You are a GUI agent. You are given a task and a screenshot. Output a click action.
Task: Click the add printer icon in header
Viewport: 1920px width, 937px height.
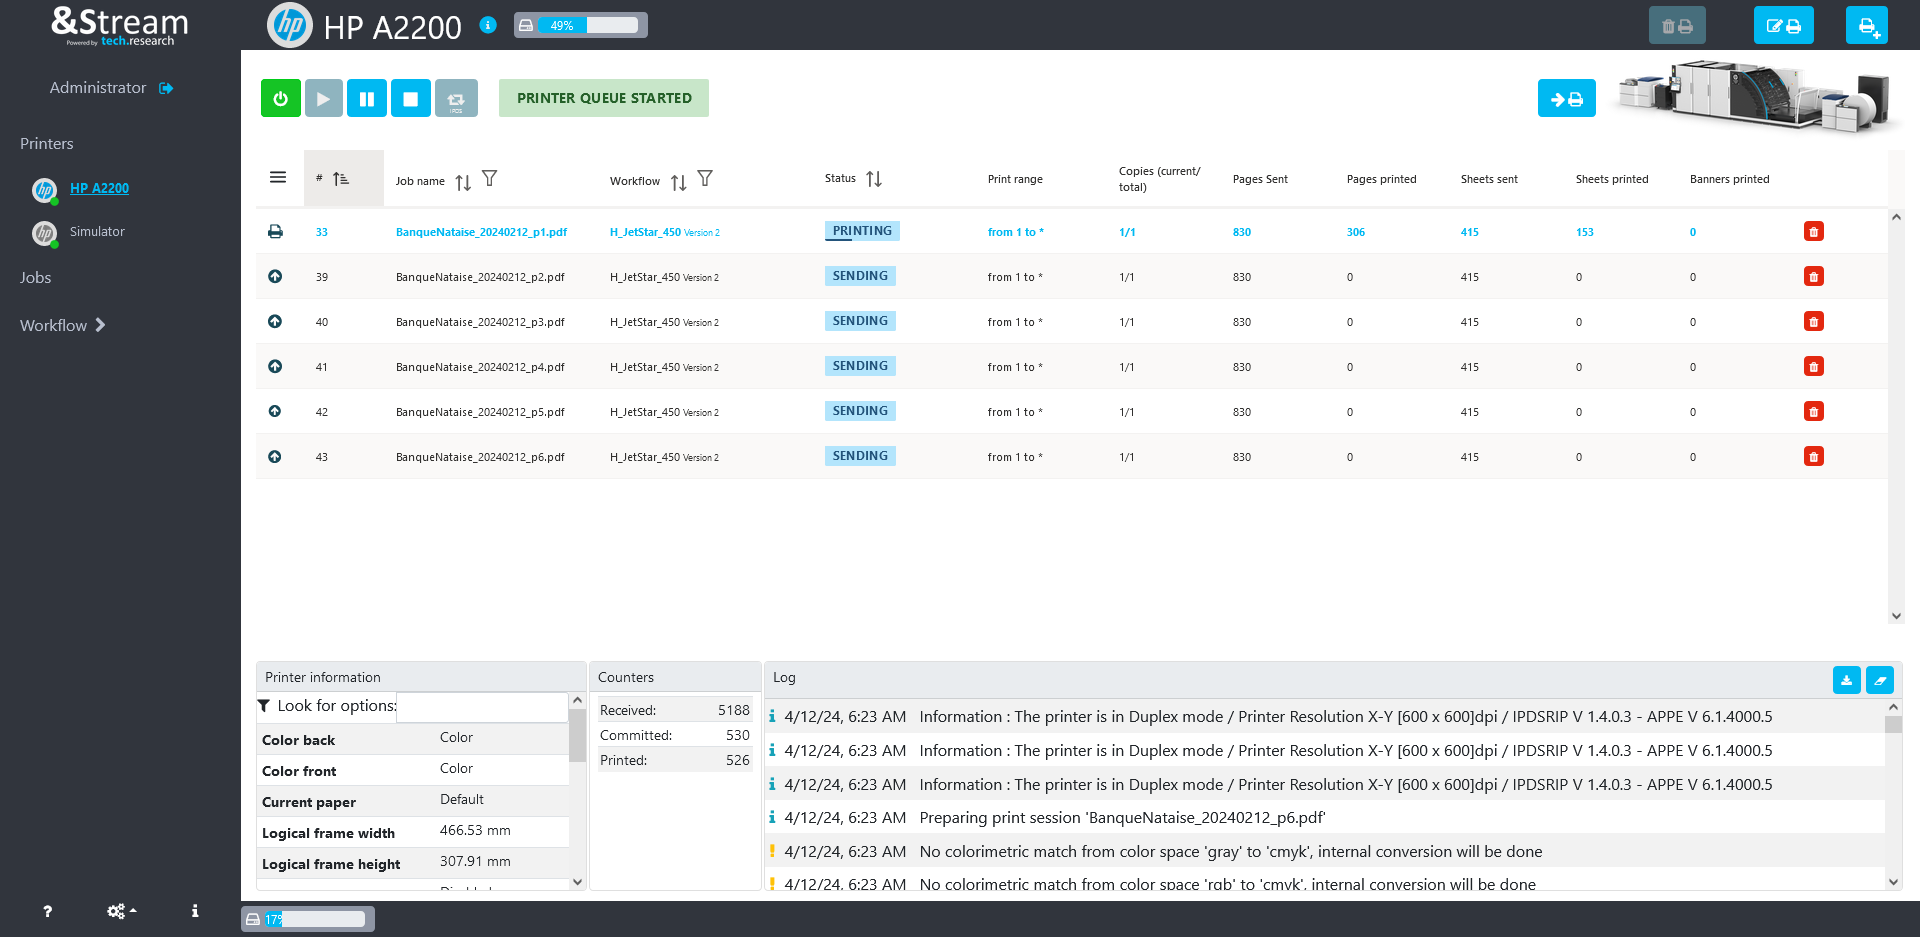[1866, 26]
